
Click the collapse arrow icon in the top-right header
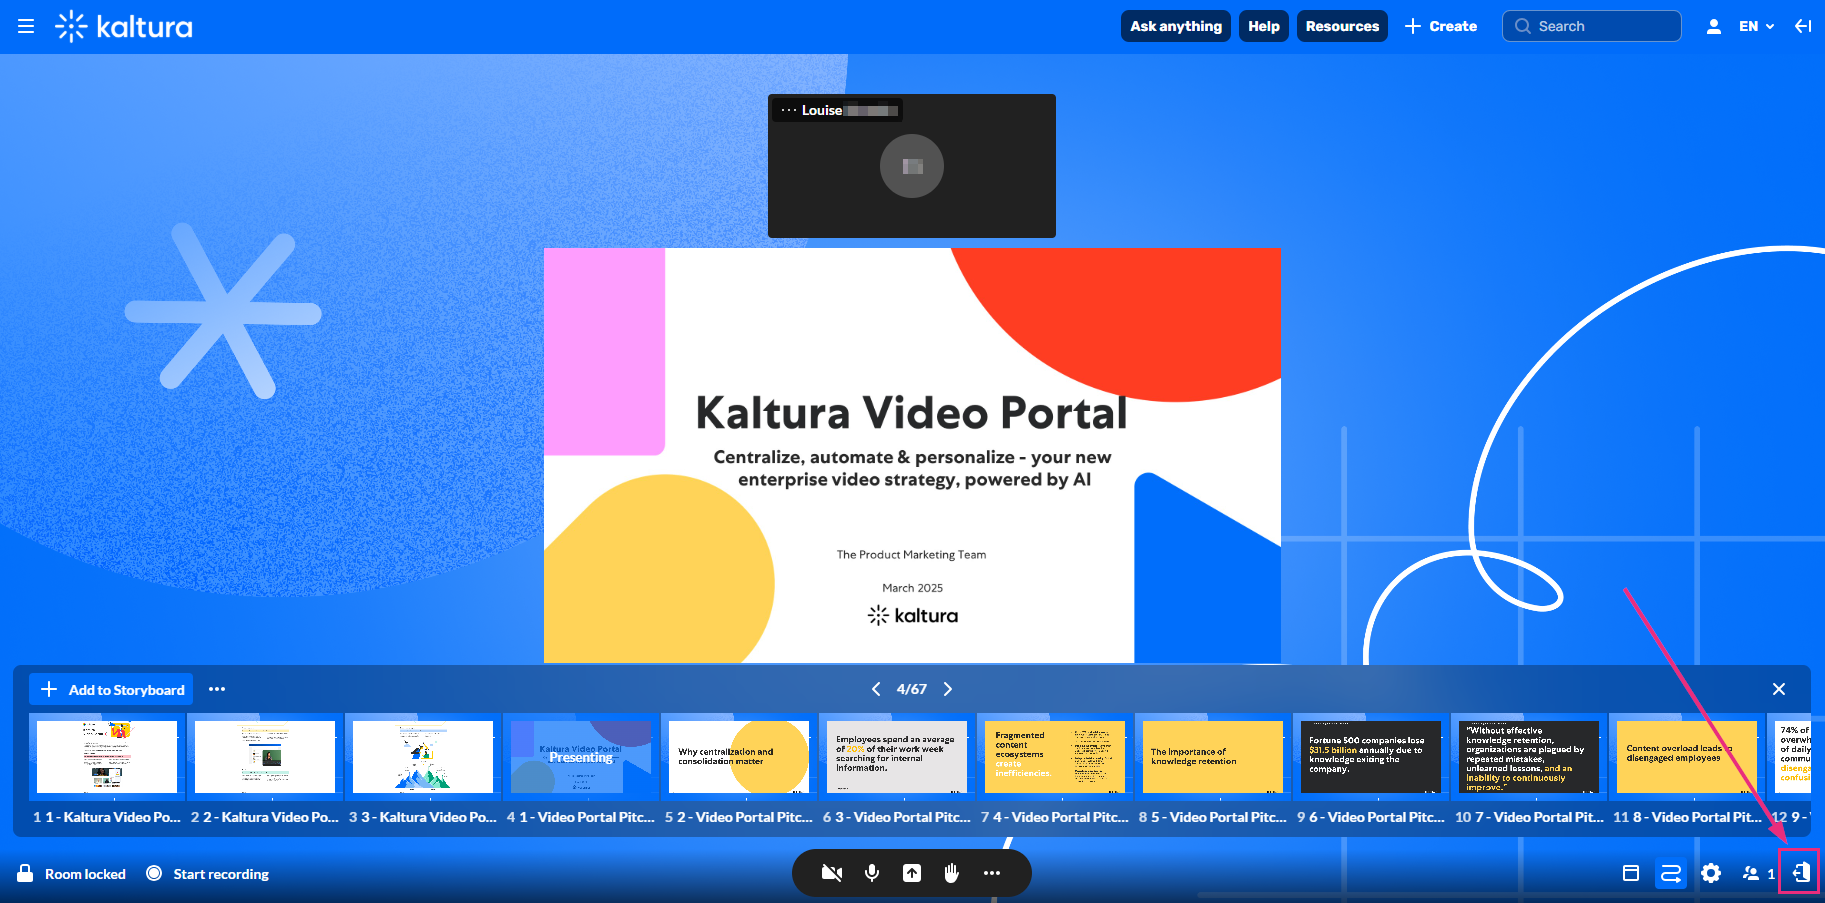coord(1803,26)
